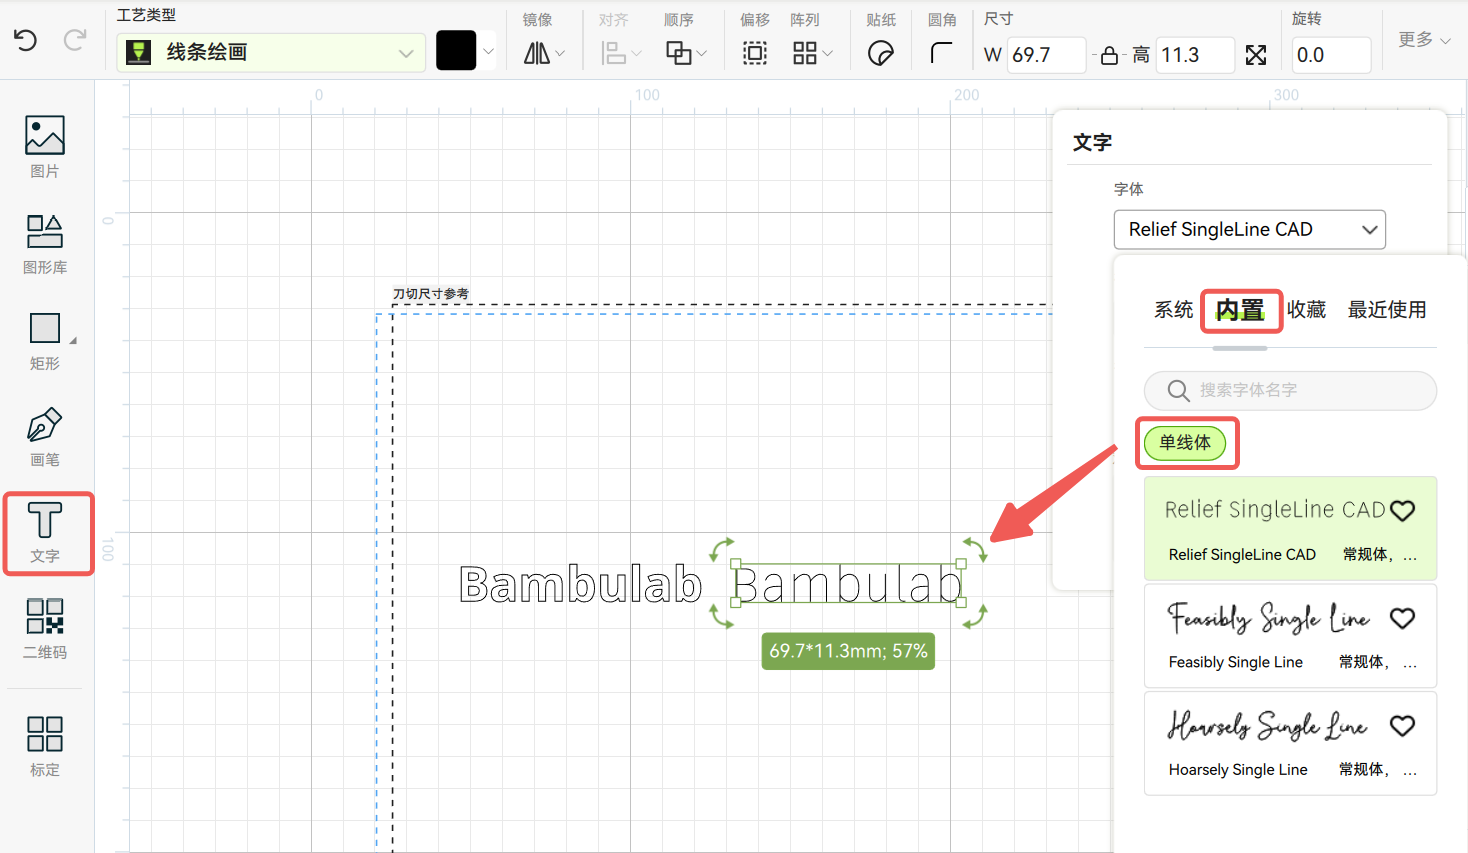This screenshot has width=1468, height=853.
Task: Favorite the Relief SingleLine CAD font
Action: tap(1402, 511)
